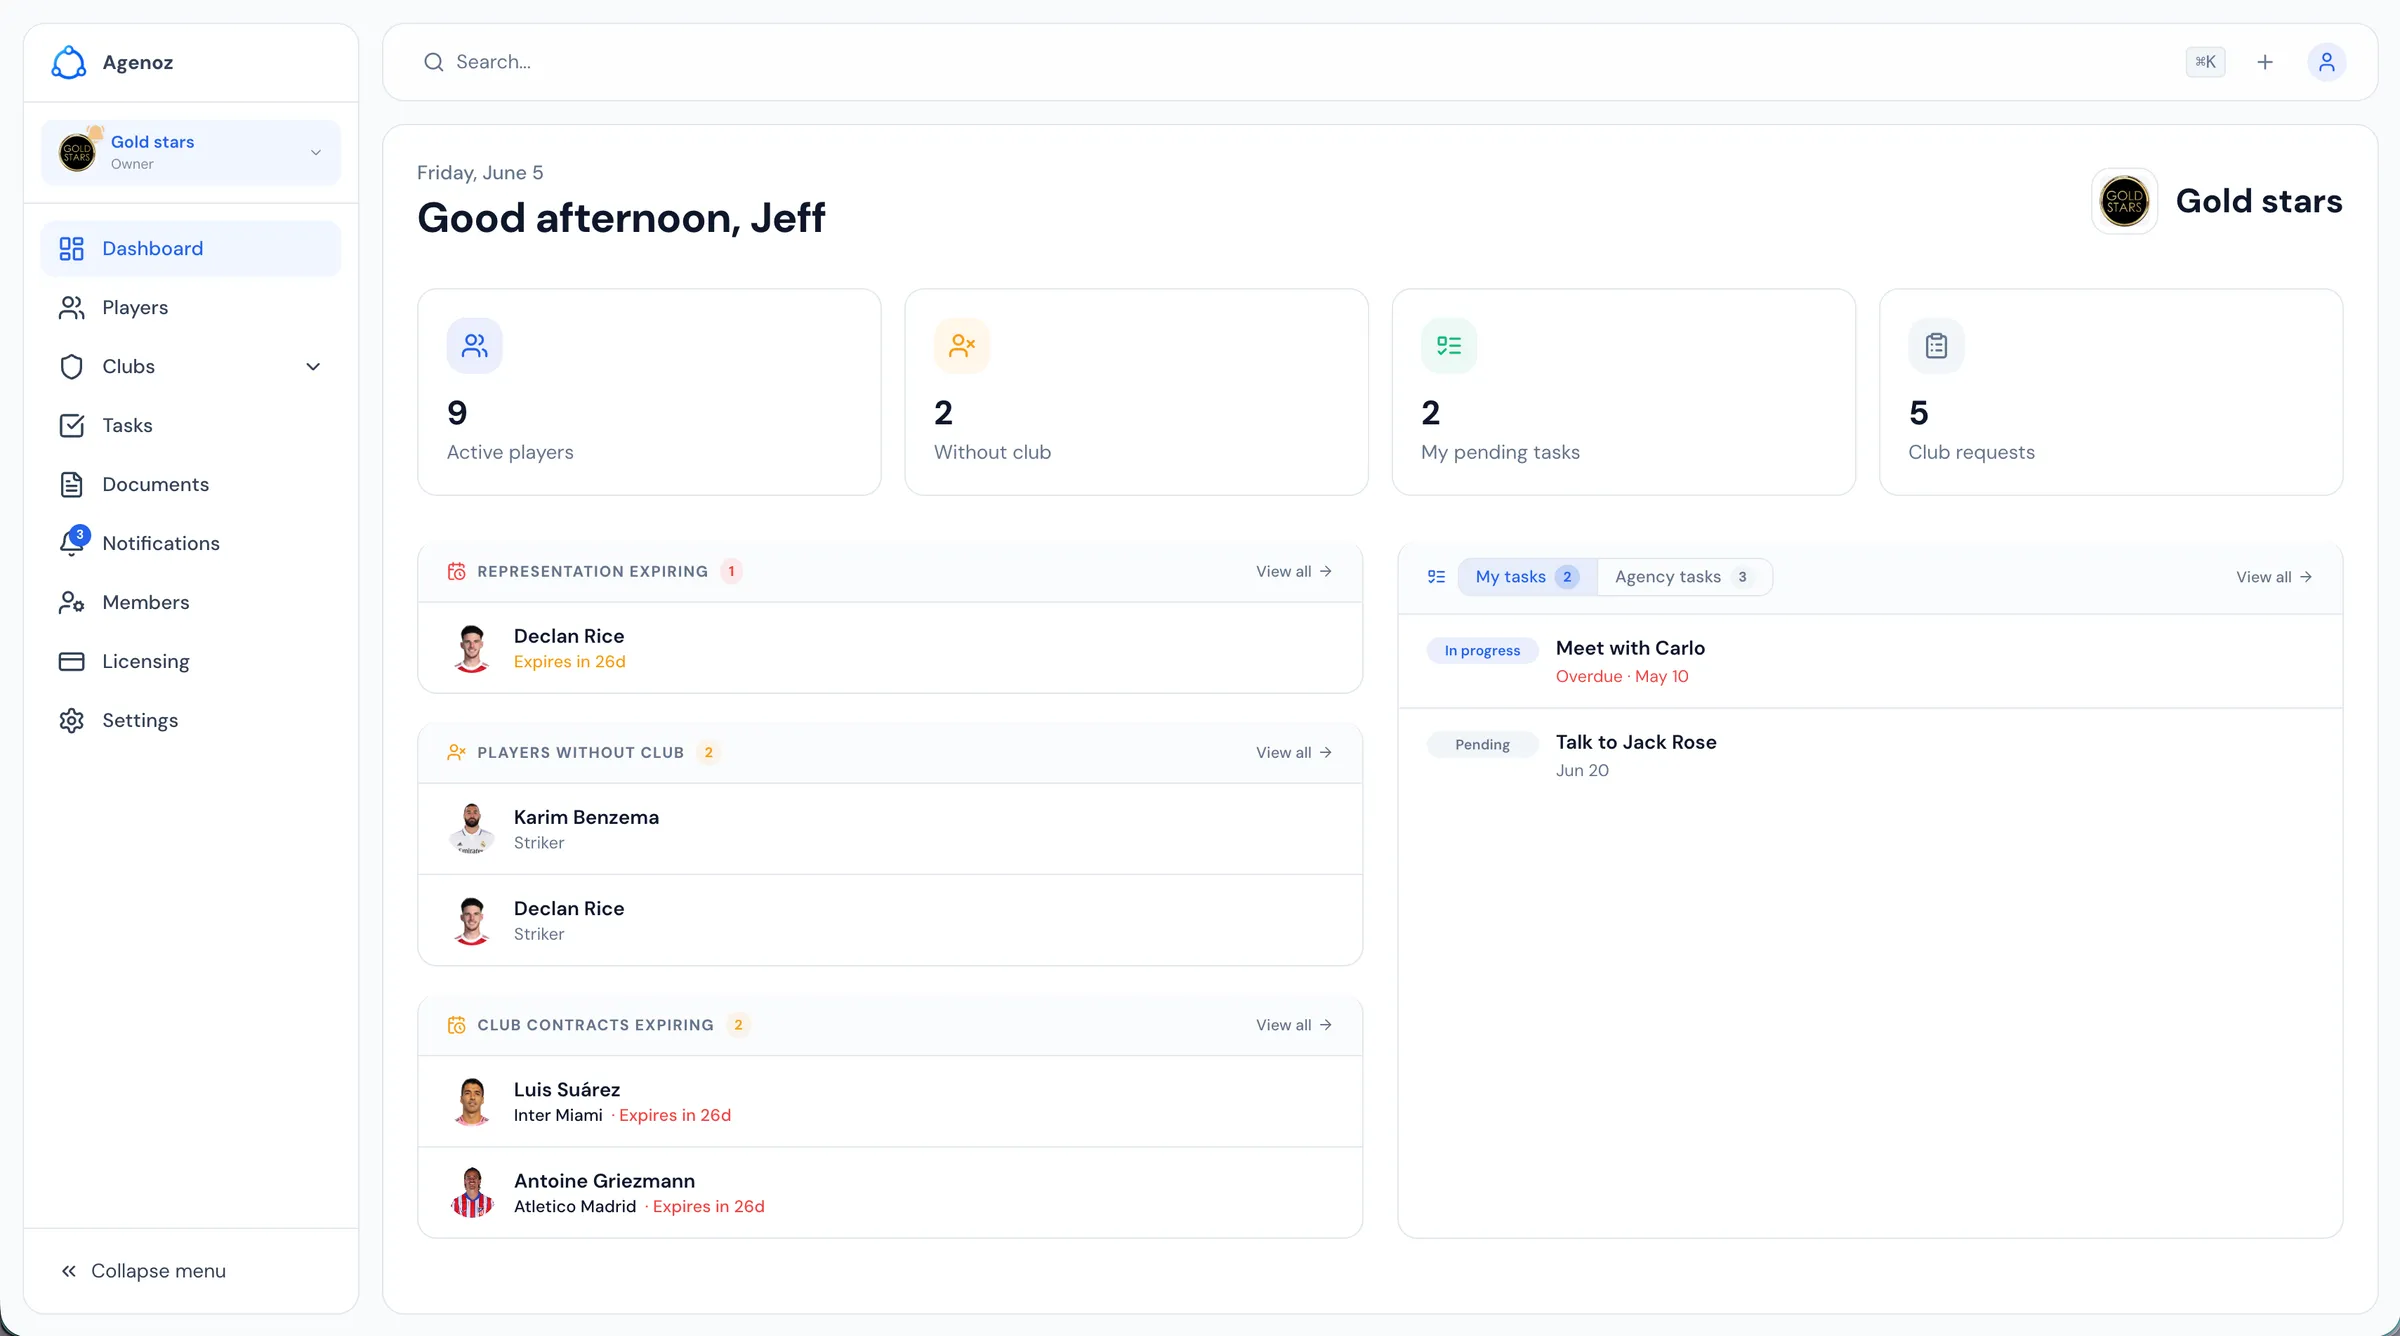
Task: Click the plus add icon in top bar
Action: click(x=2265, y=62)
